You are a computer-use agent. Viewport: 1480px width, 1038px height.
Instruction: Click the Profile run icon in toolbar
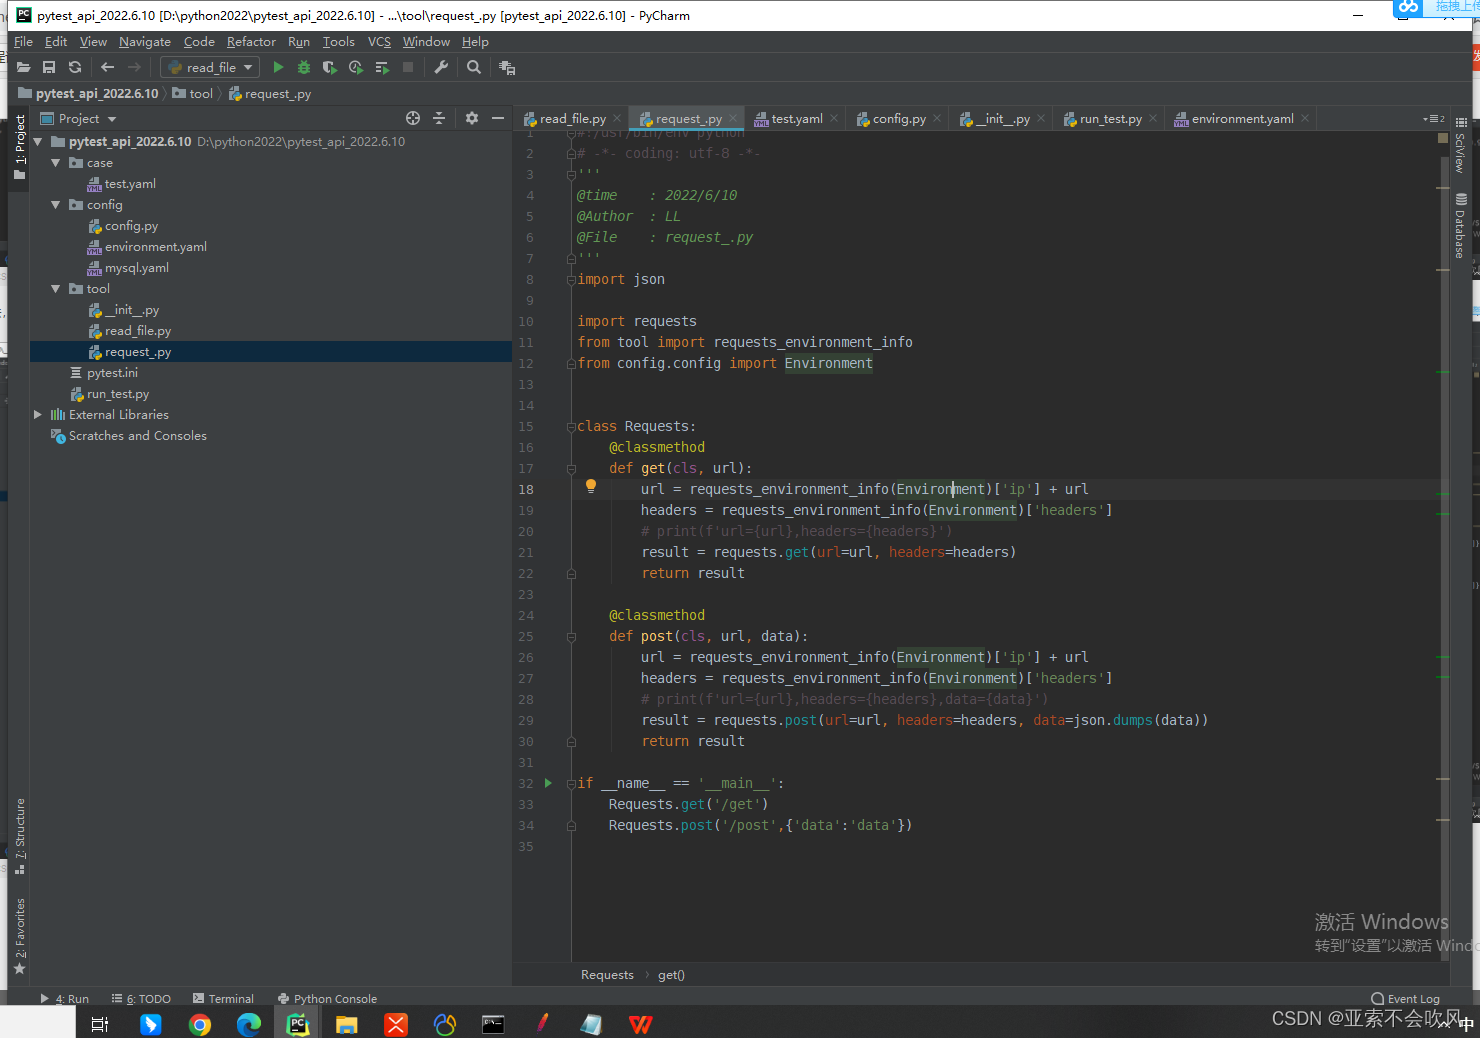356,67
